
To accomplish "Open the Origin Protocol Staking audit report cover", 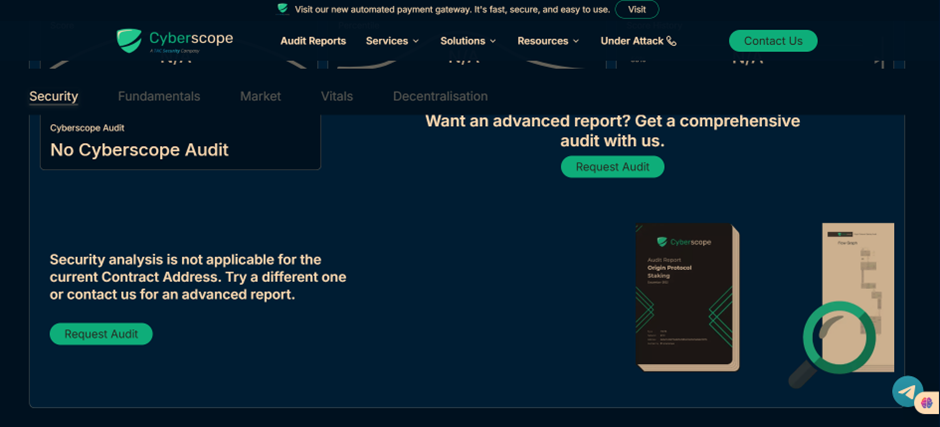I will [x=687, y=297].
